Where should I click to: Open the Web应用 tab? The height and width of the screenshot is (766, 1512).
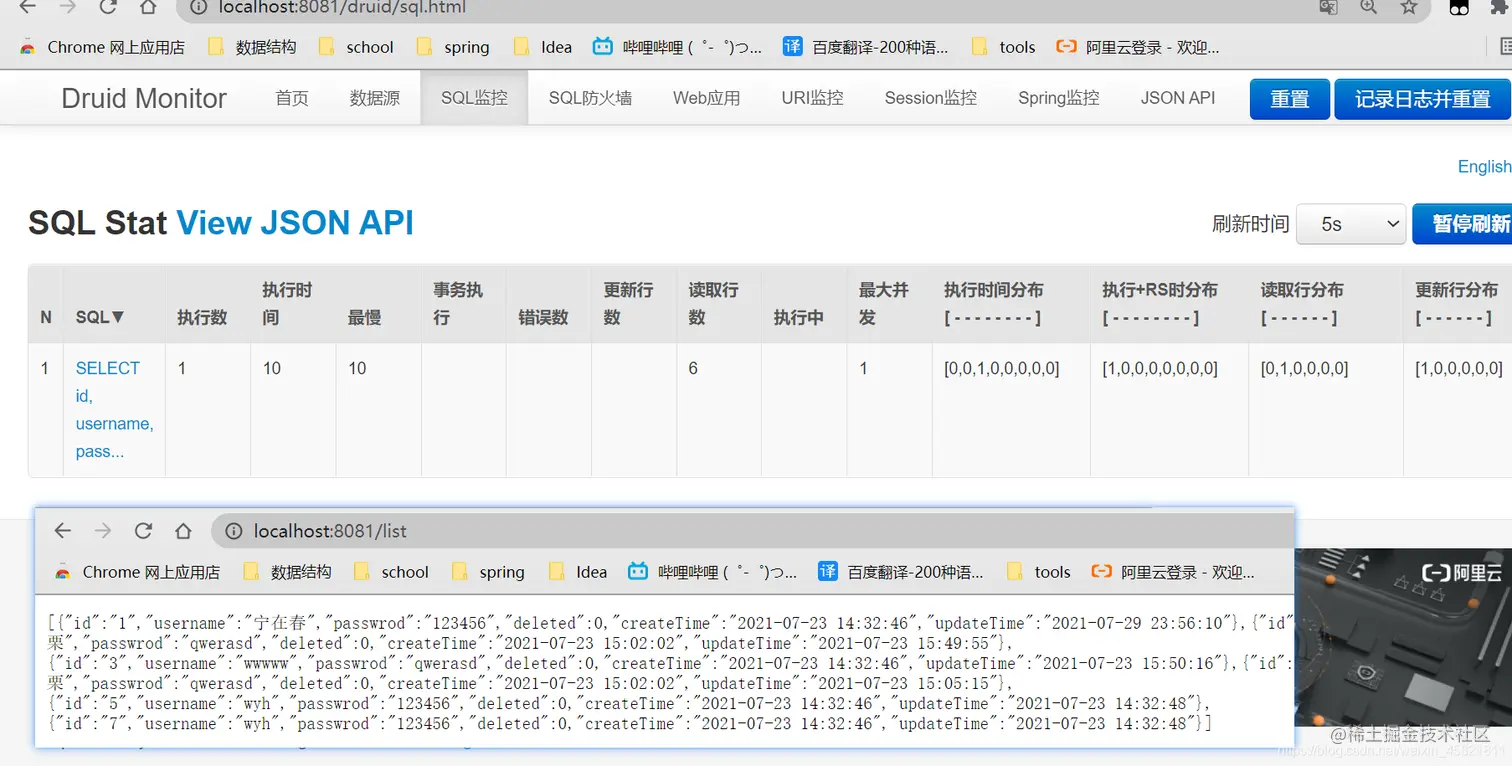(707, 98)
